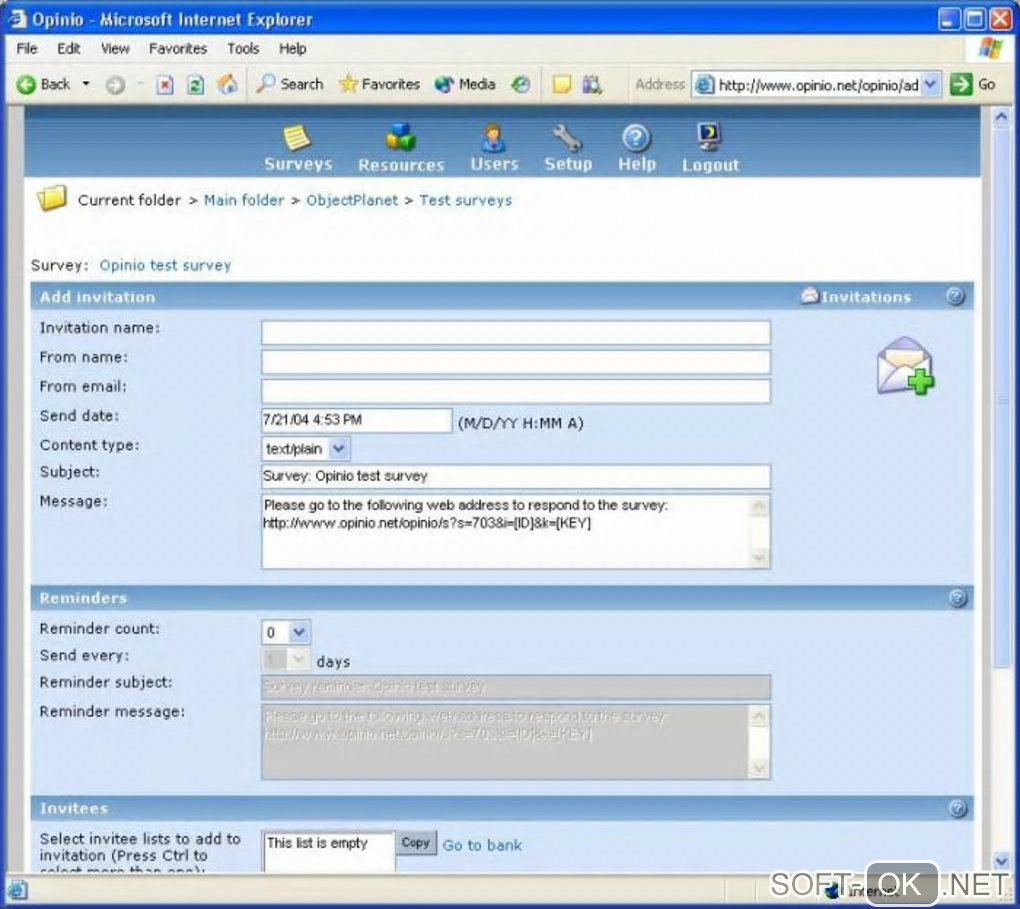Screen dimensions: 1020x909
Task: Click the Invitation name input field
Action: click(516, 332)
